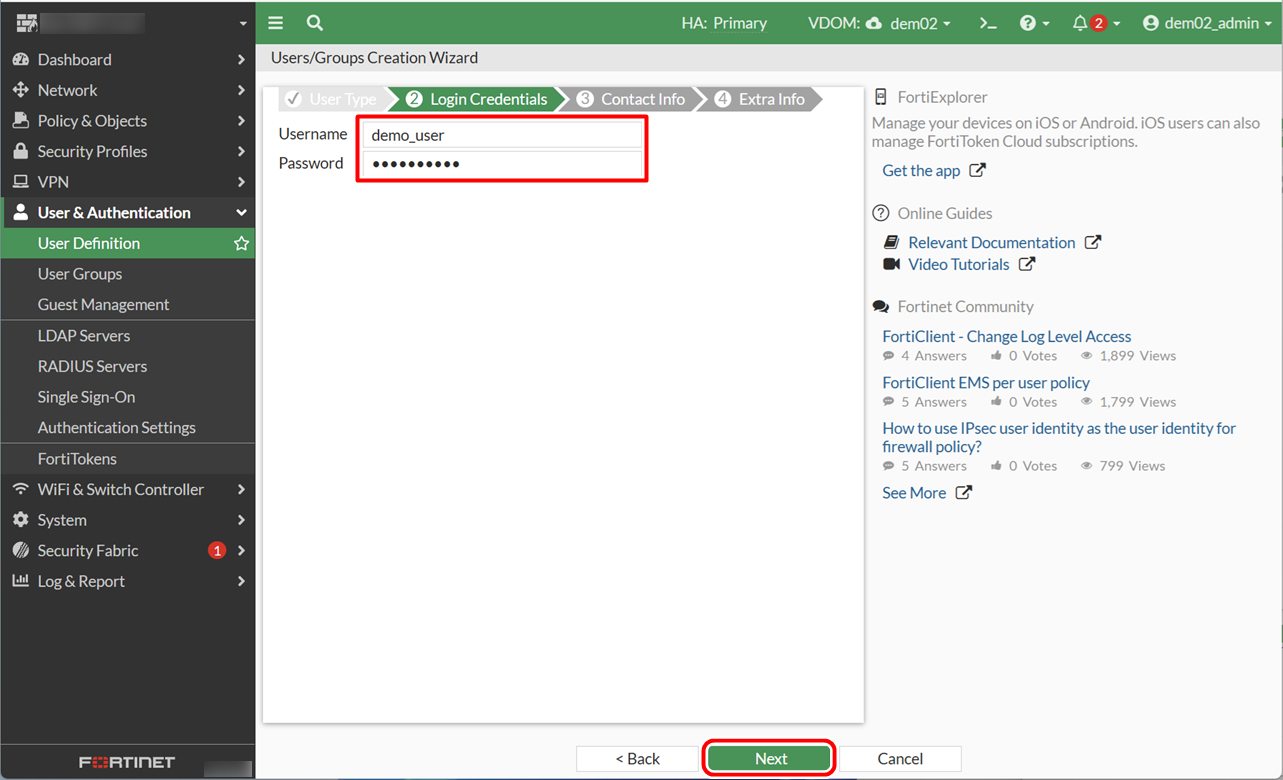The image size is (1283, 780).
Task: Open the help question mark menu
Action: [x=1034, y=23]
